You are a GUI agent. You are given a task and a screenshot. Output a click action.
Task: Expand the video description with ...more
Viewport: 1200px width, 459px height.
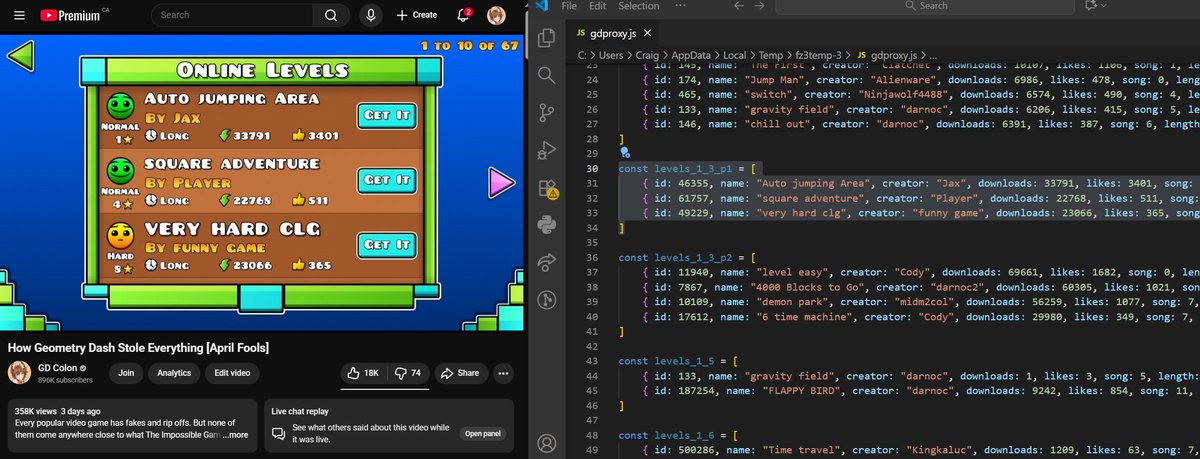coord(235,435)
